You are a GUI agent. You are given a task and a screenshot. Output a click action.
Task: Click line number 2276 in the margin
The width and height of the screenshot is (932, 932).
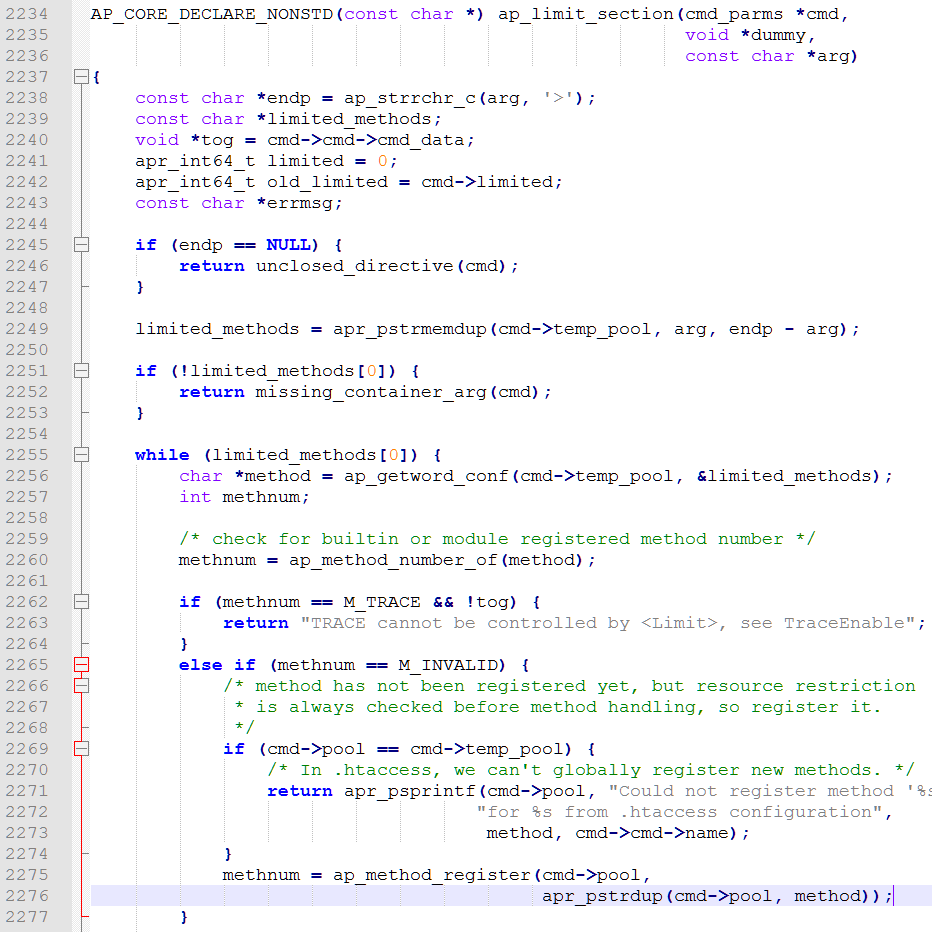[x=26, y=896]
